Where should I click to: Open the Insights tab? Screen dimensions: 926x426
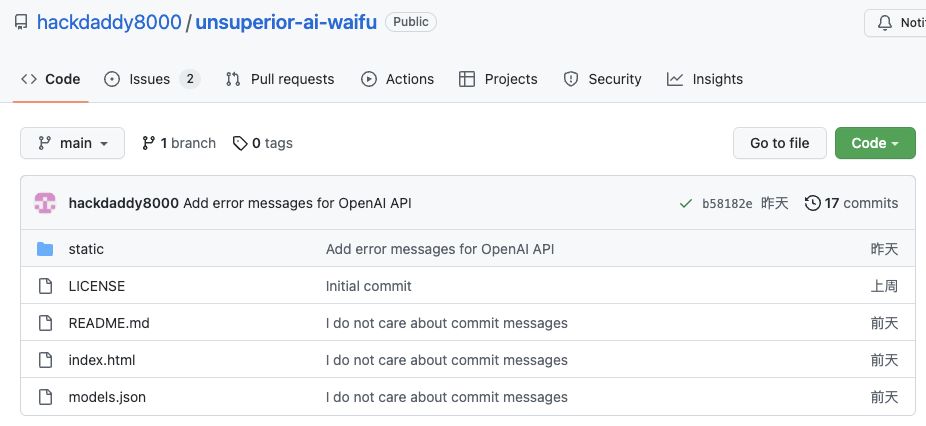[x=705, y=79]
